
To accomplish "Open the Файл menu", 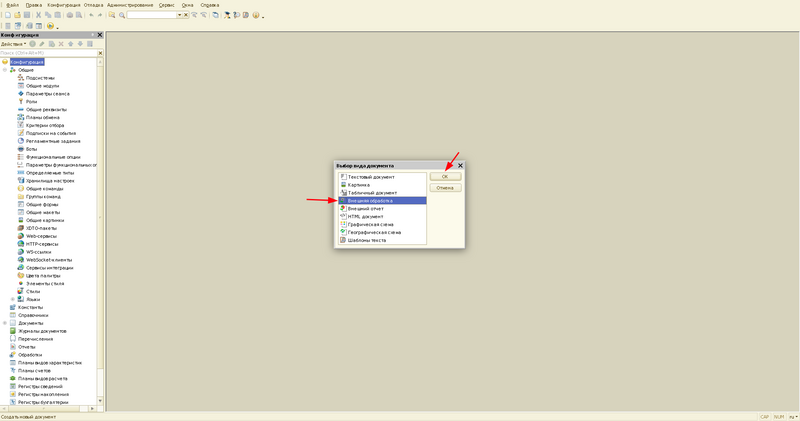I will coord(12,5).
